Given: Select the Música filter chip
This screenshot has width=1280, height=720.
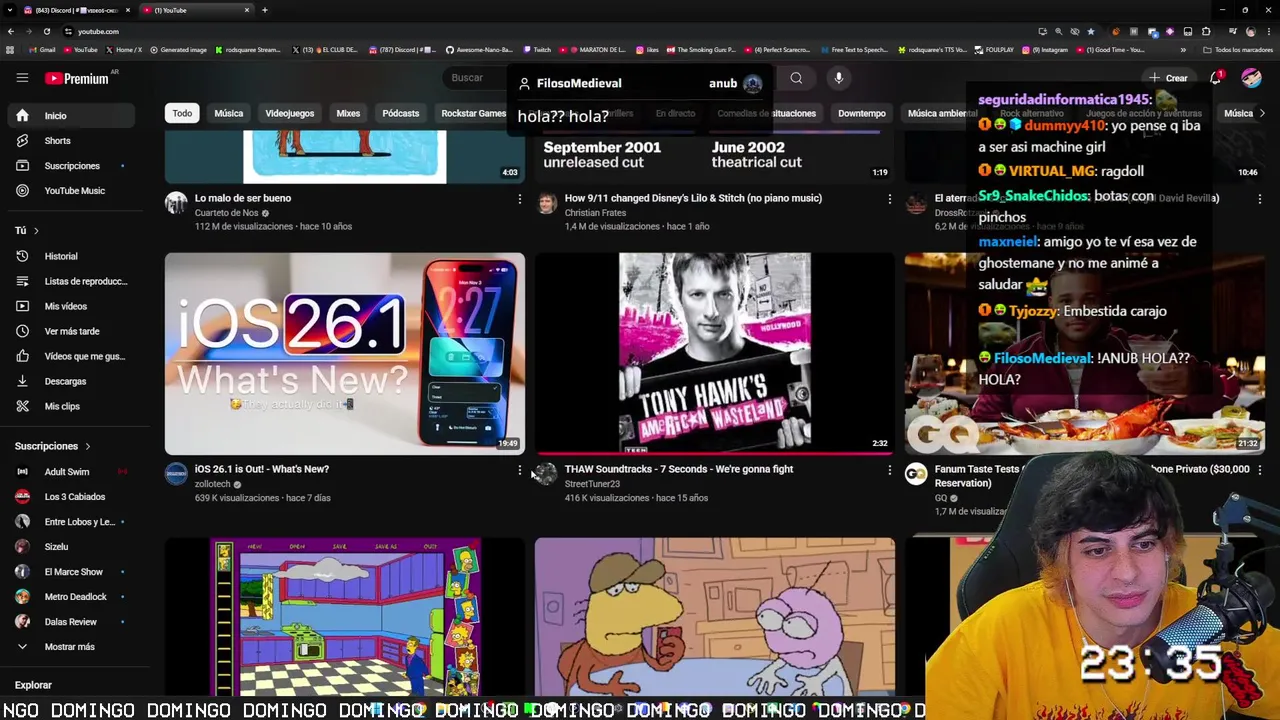Looking at the screenshot, I should (x=229, y=113).
